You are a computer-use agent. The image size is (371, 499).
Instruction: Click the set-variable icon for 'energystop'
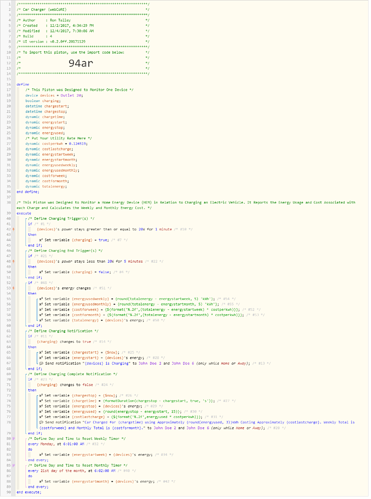[x=41, y=406]
